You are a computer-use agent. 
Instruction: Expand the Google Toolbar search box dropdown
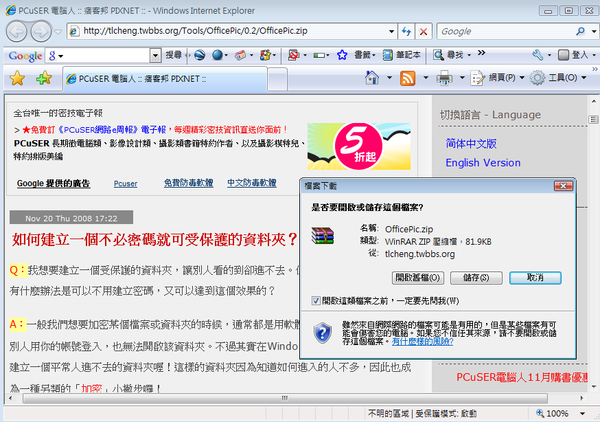point(155,56)
